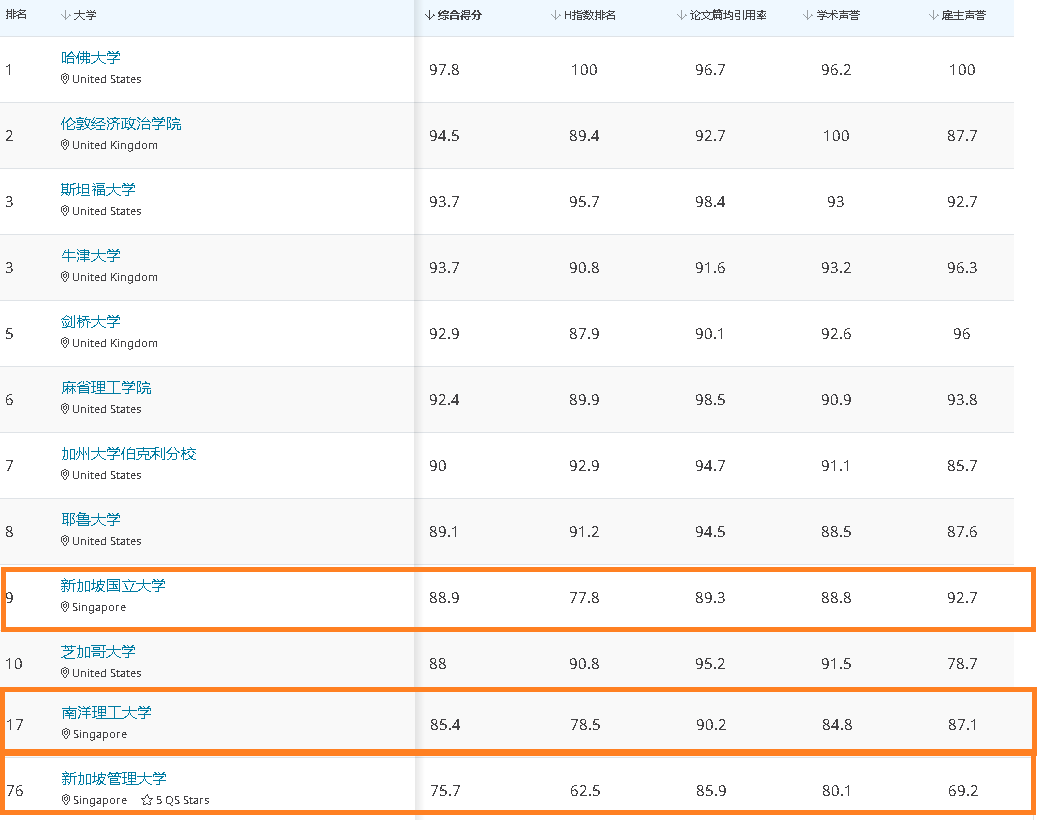The height and width of the screenshot is (820, 1039).
Task: Sort by 论文篇均引用率 arrow icon
Action: pyautogui.click(x=682, y=15)
